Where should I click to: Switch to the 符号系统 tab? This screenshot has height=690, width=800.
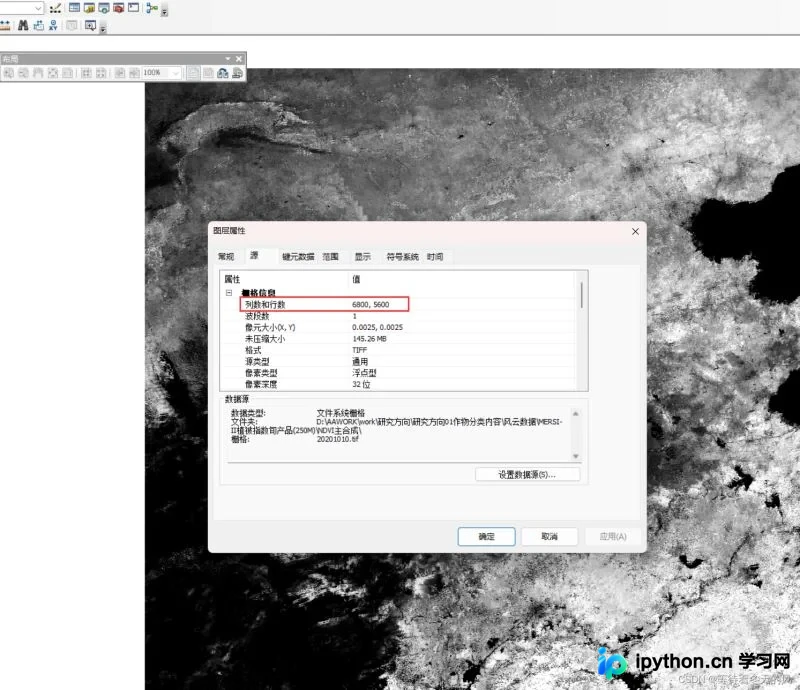(403, 257)
